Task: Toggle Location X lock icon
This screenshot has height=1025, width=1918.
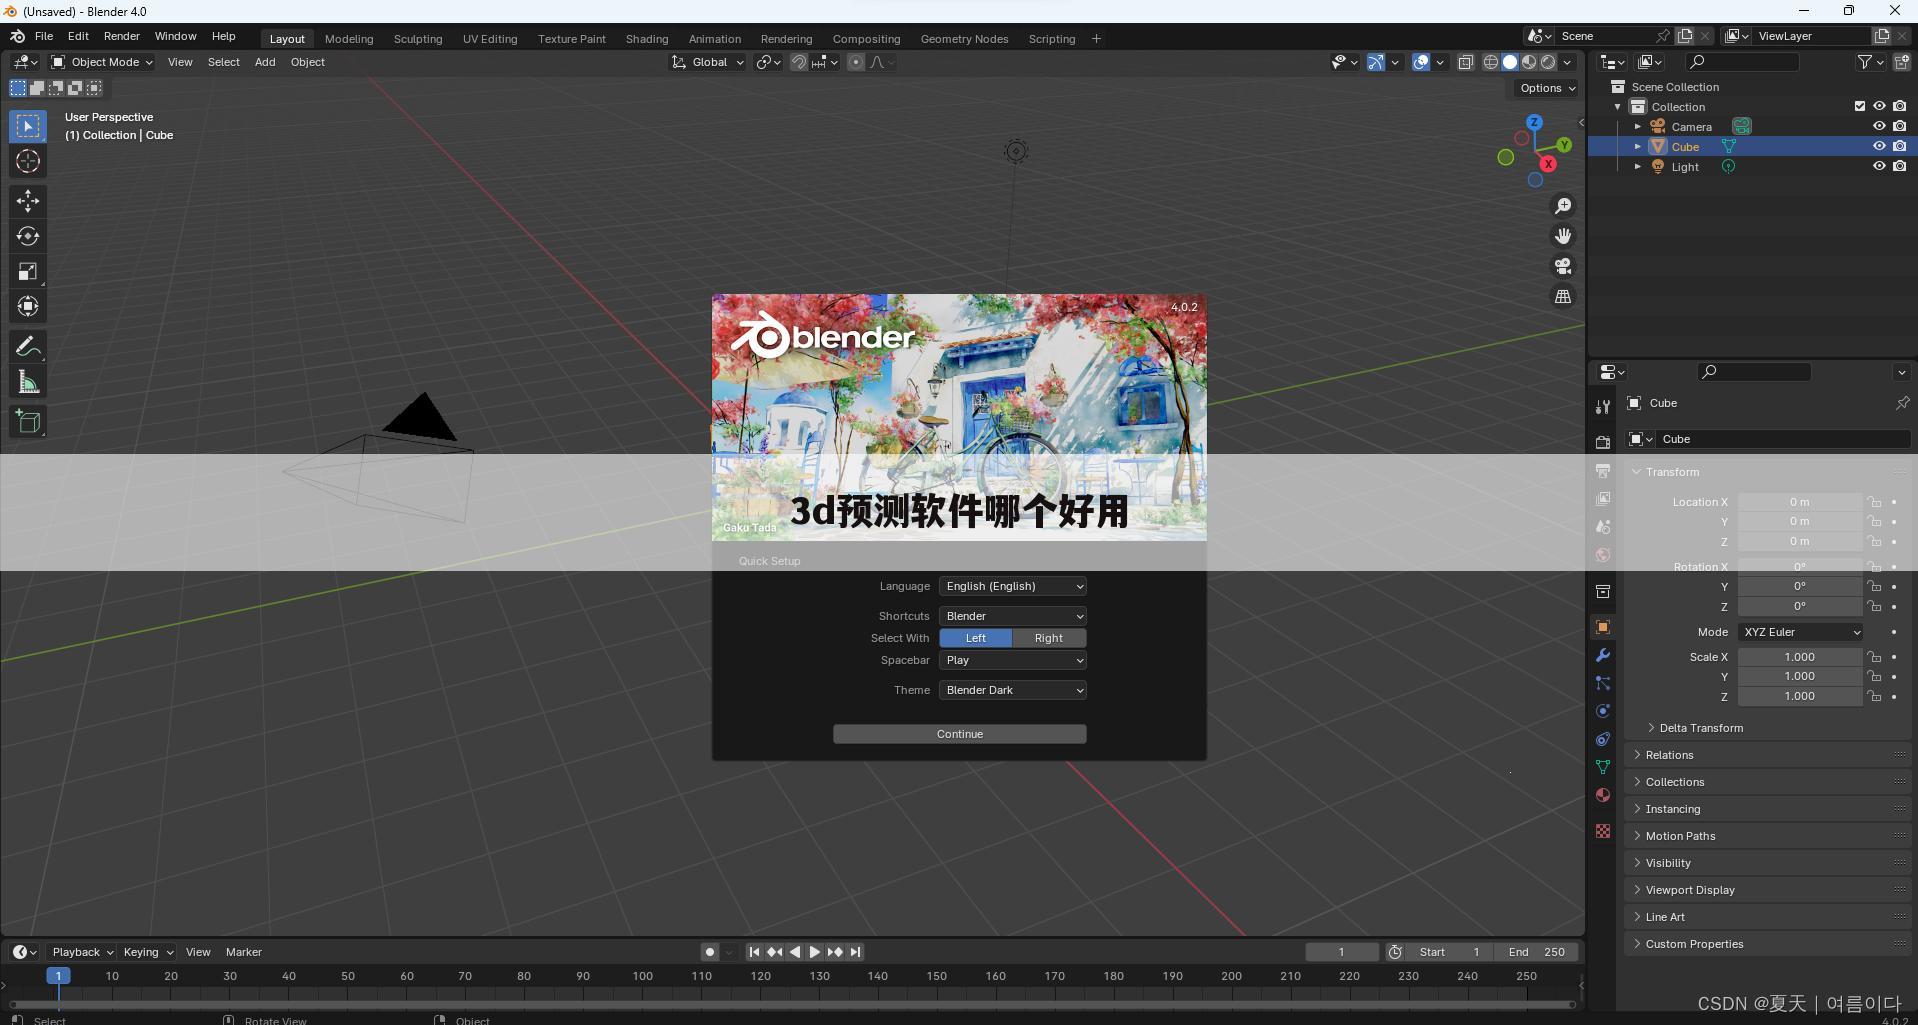Action: [1875, 502]
